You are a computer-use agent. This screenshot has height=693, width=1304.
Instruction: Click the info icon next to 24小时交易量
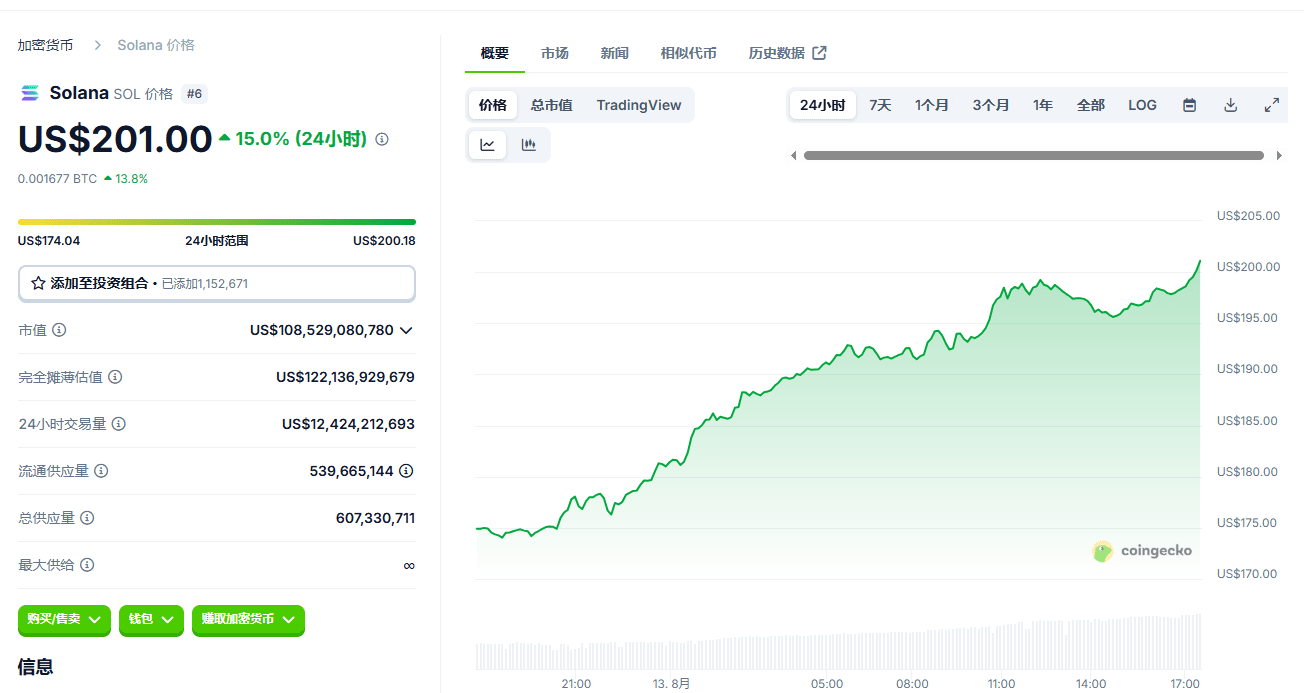[118, 424]
